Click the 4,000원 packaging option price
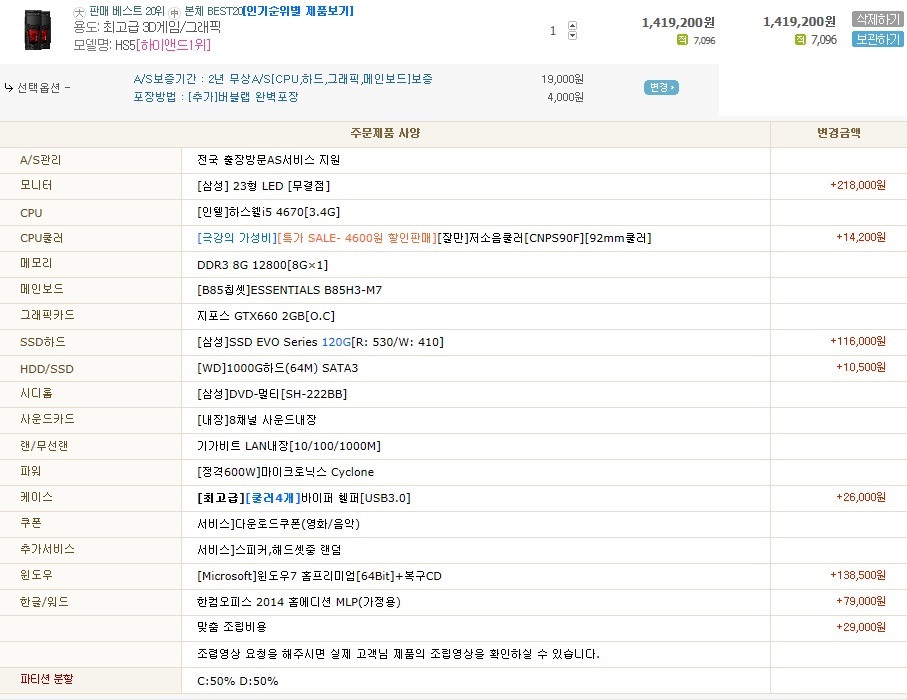The width and height of the screenshot is (907, 700). pos(565,97)
